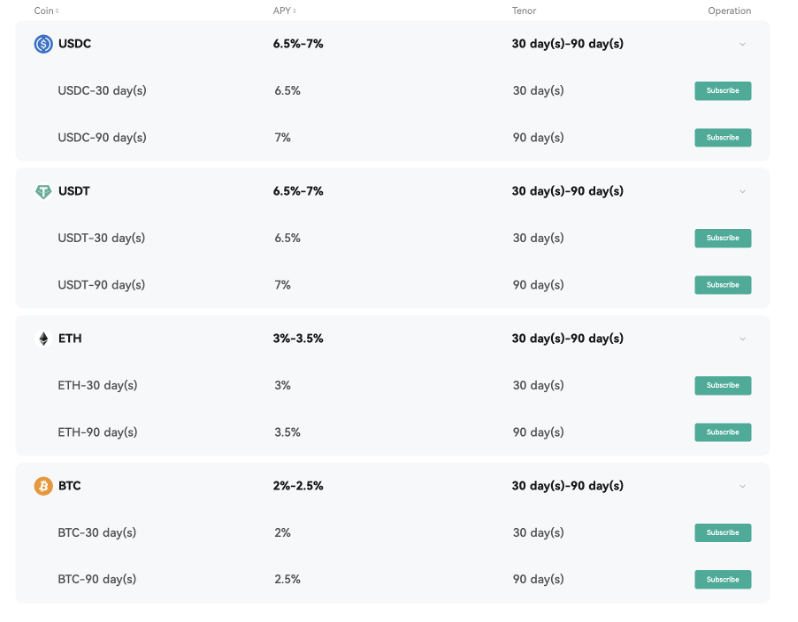Viewport: 798px width, 622px height.
Task: Subscribe to USDT-90 day(s) product
Action: point(722,285)
